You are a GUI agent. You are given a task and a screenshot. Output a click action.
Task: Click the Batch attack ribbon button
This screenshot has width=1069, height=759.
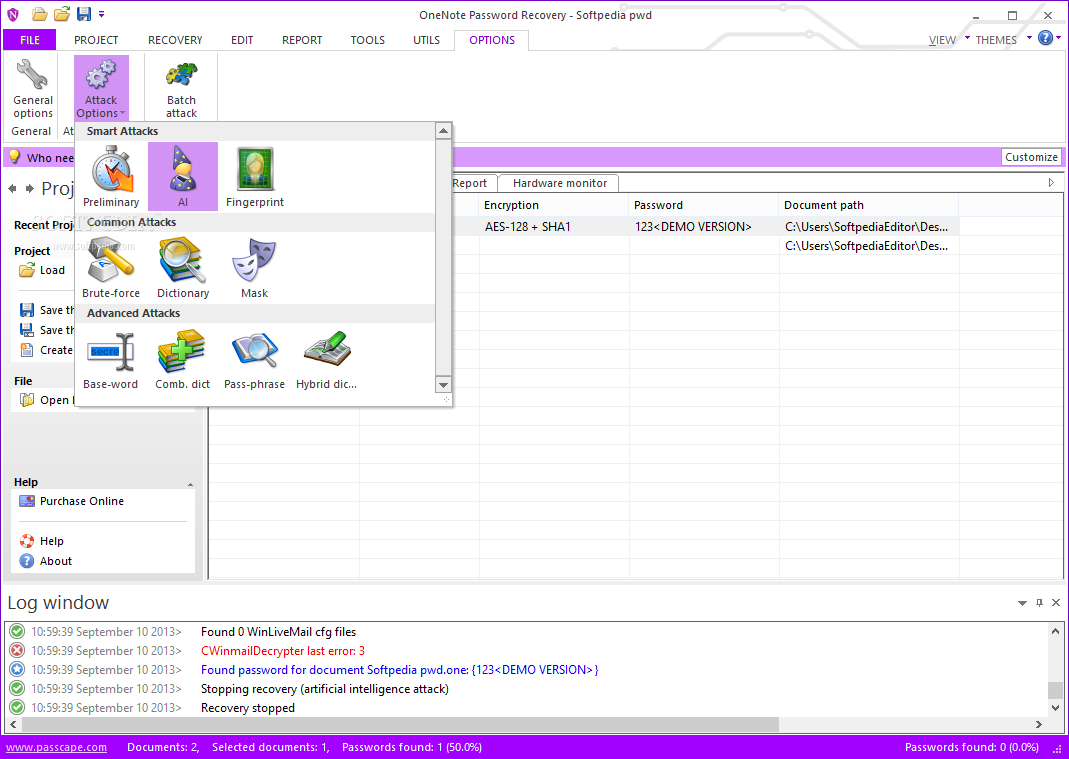point(181,89)
